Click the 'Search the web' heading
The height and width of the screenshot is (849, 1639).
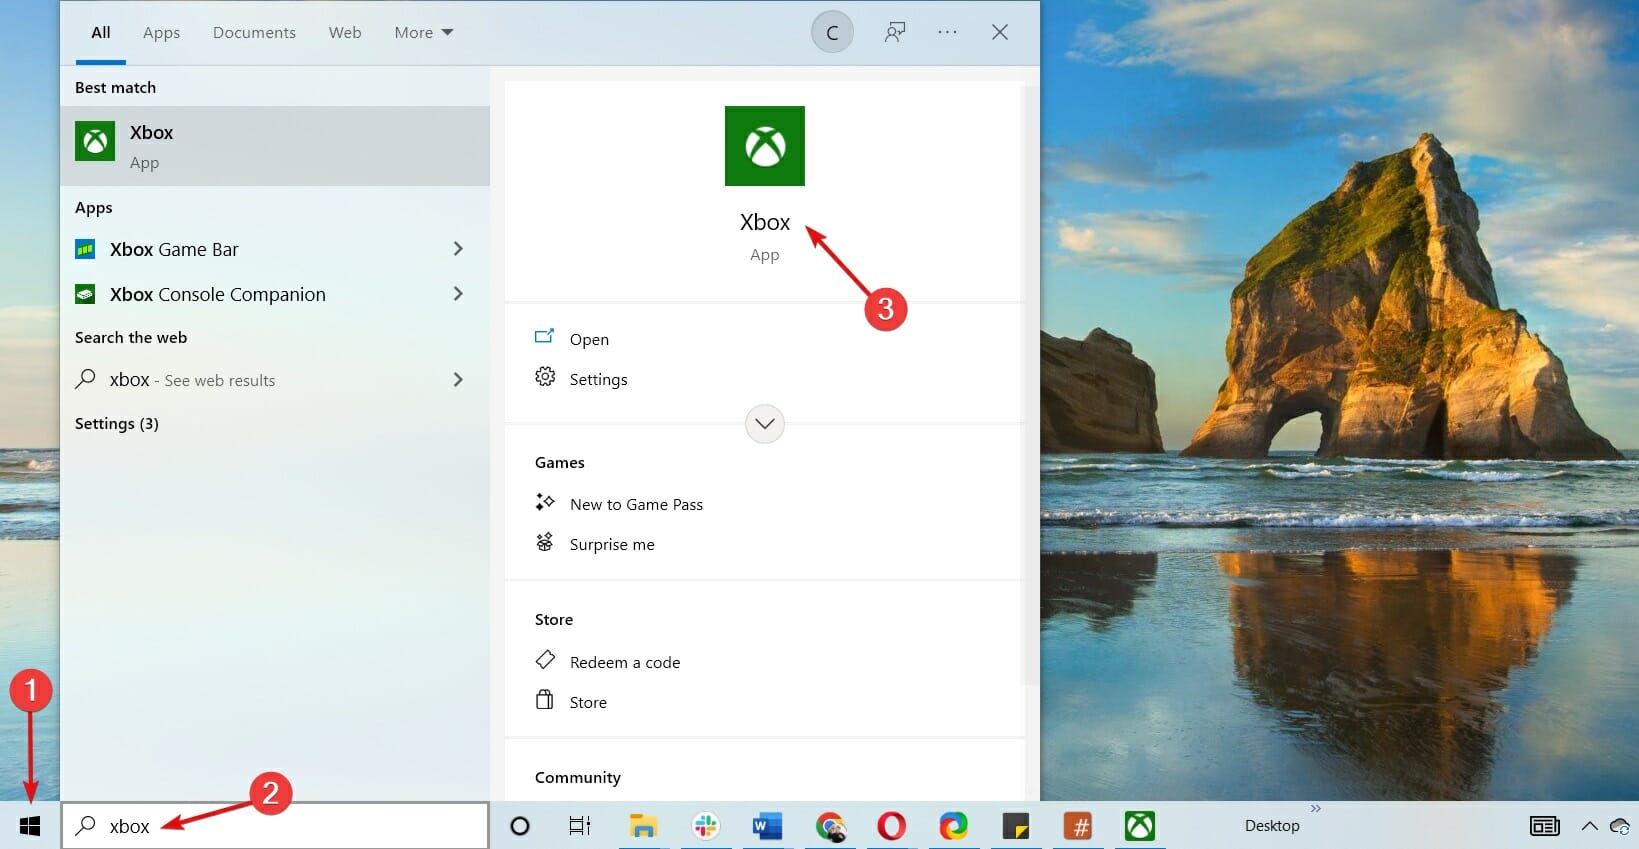(x=131, y=338)
